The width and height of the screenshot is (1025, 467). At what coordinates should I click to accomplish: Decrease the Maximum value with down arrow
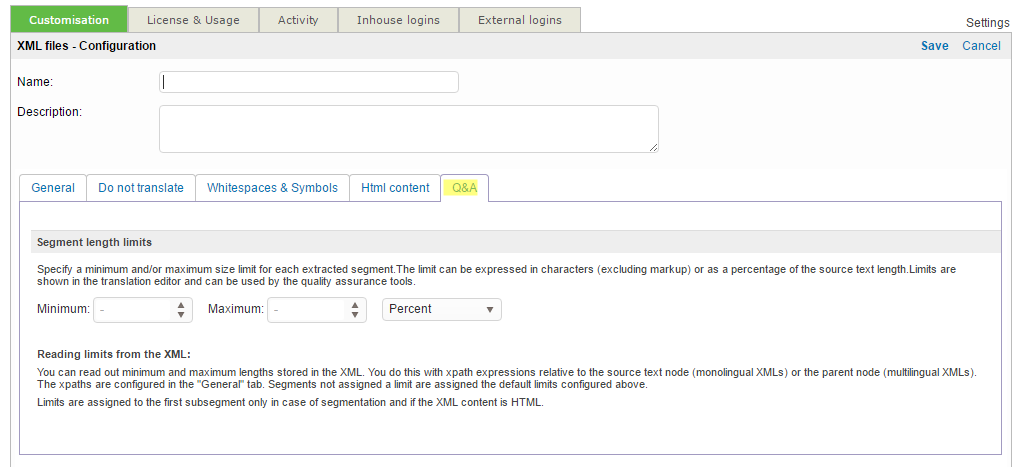tap(356, 315)
